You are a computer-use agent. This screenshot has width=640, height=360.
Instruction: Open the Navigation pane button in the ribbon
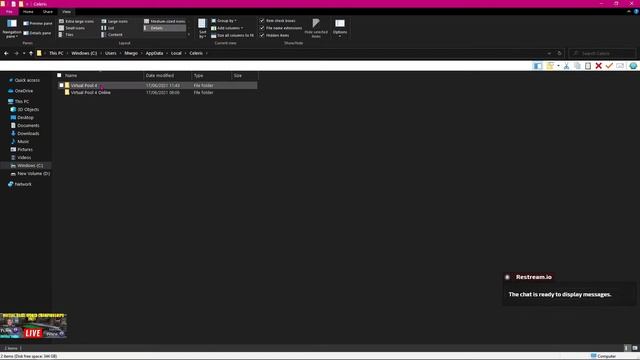(12, 28)
